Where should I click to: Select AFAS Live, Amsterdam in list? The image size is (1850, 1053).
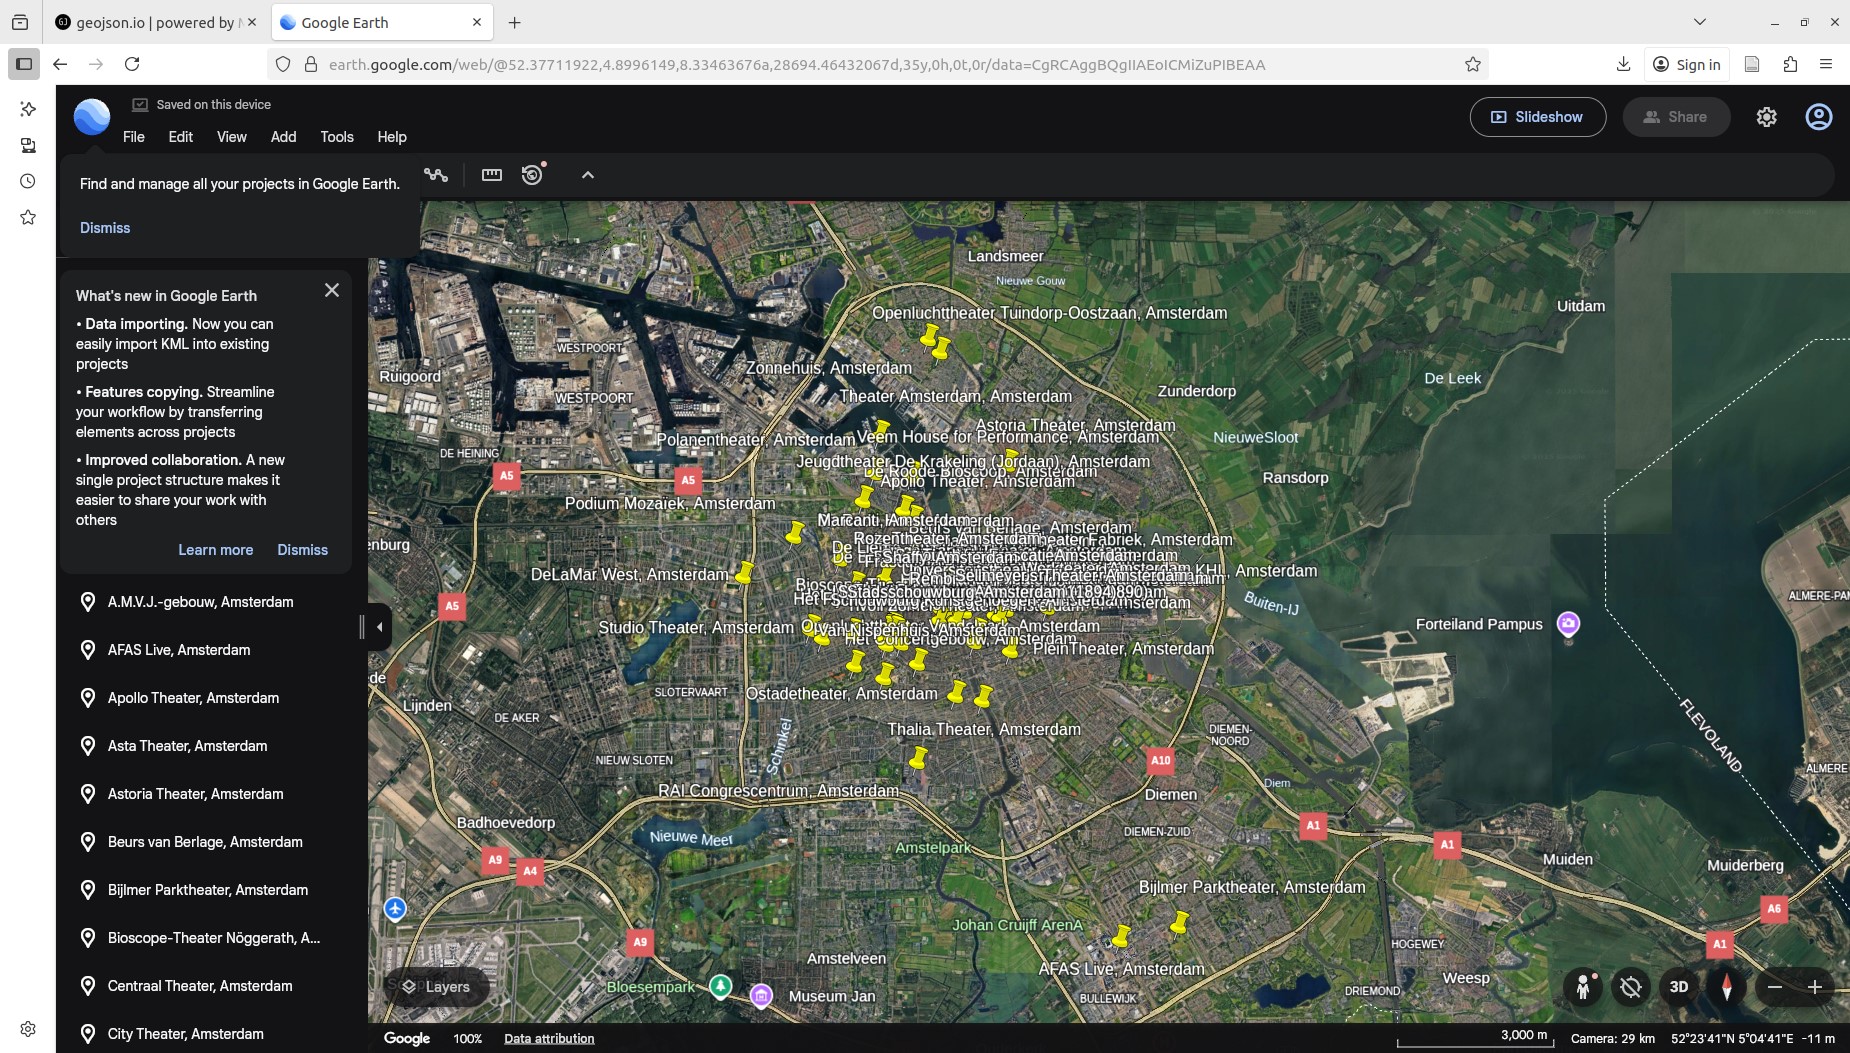click(213, 650)
